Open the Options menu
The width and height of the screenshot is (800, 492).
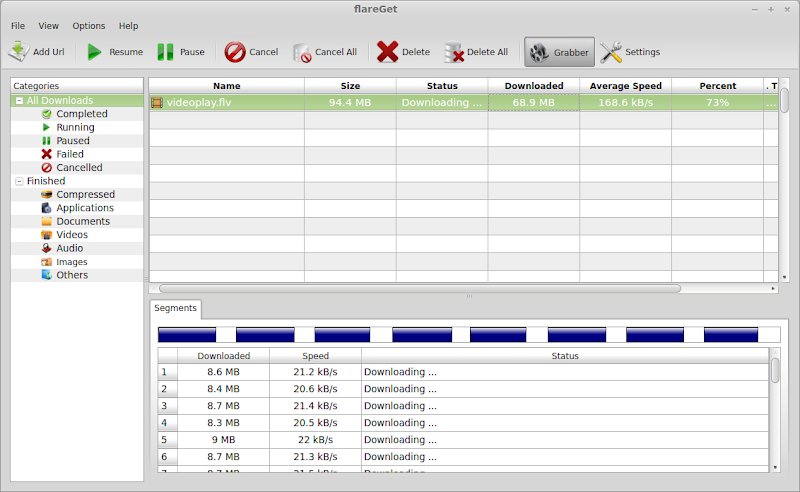point(88,26)
